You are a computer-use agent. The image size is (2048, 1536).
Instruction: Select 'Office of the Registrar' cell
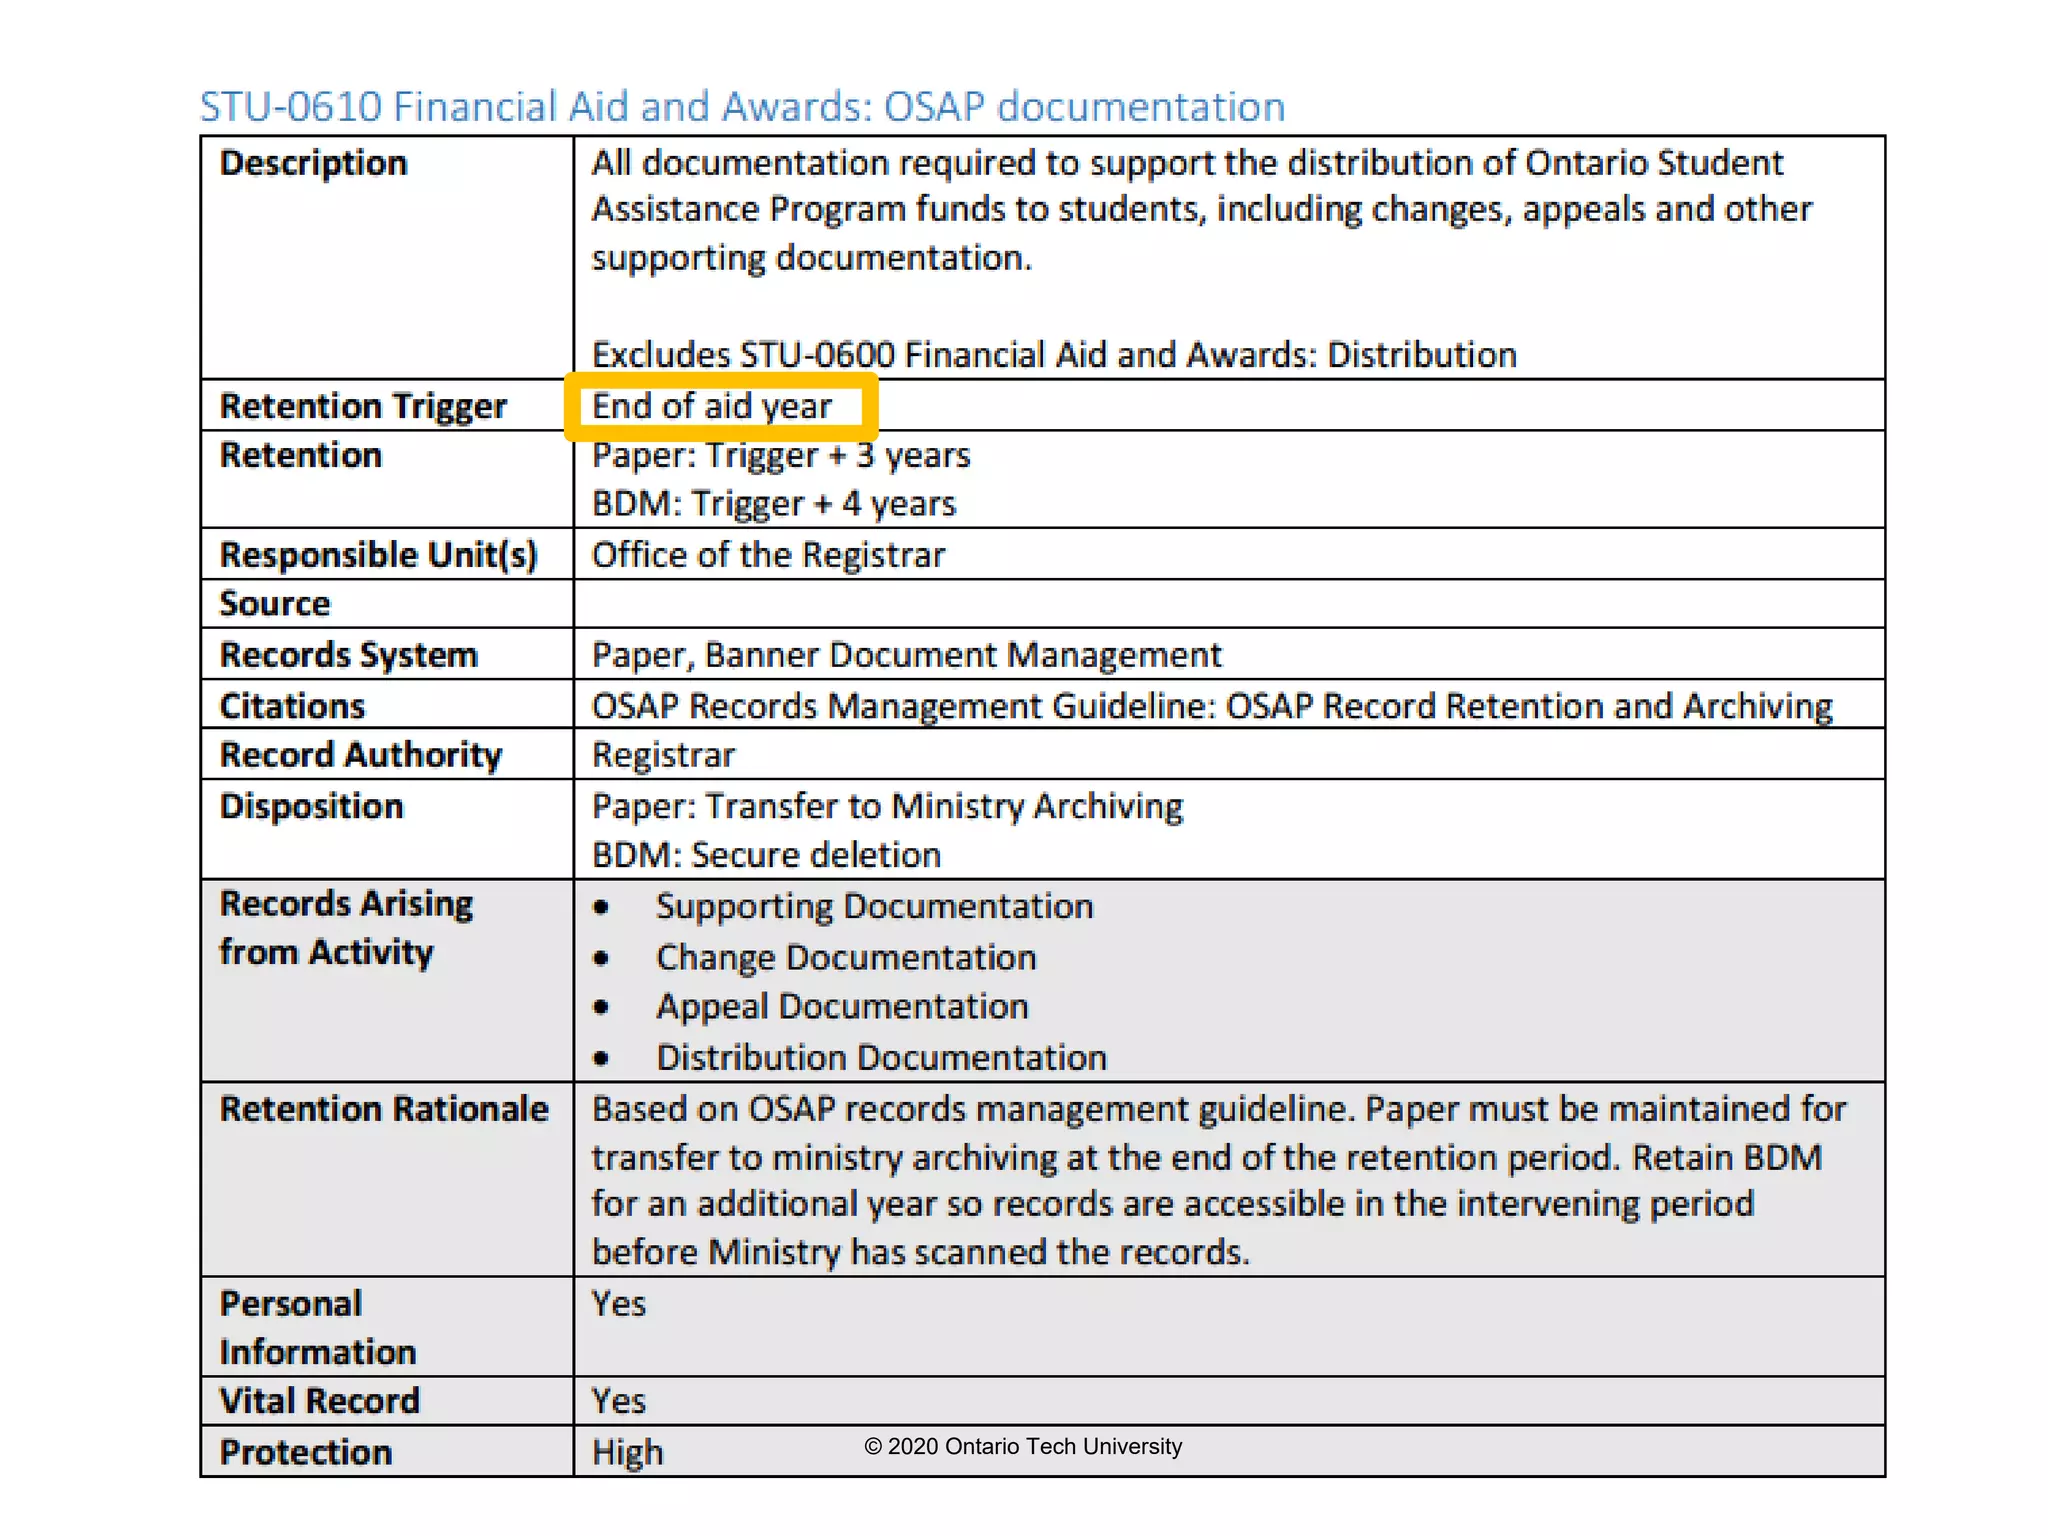click(x=767, y=555)
